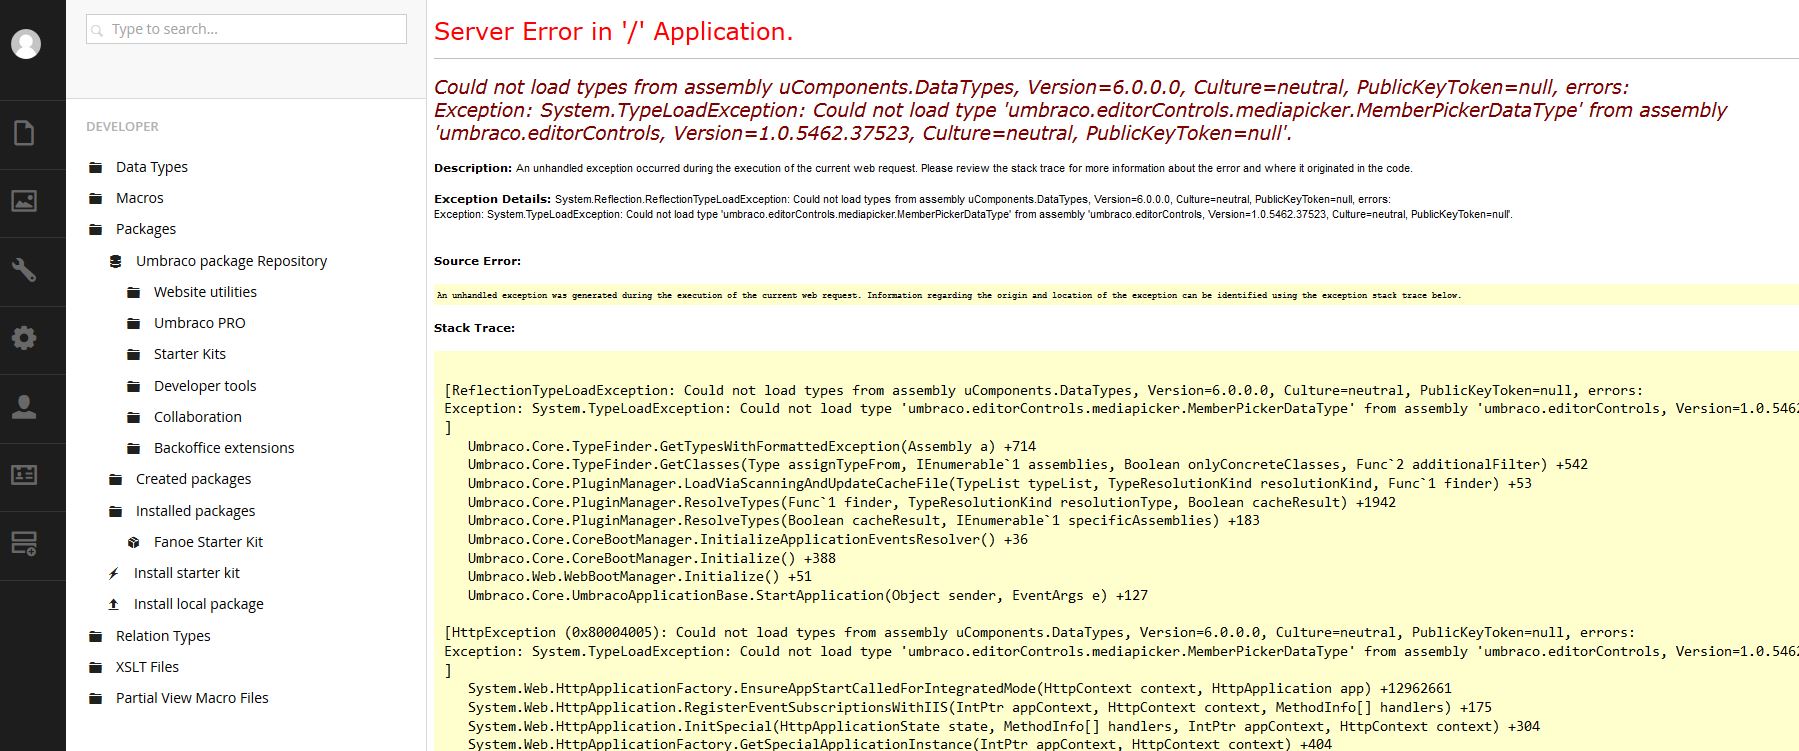Click the Source Error label
1799x751 pixels.
tap(477, 261)
